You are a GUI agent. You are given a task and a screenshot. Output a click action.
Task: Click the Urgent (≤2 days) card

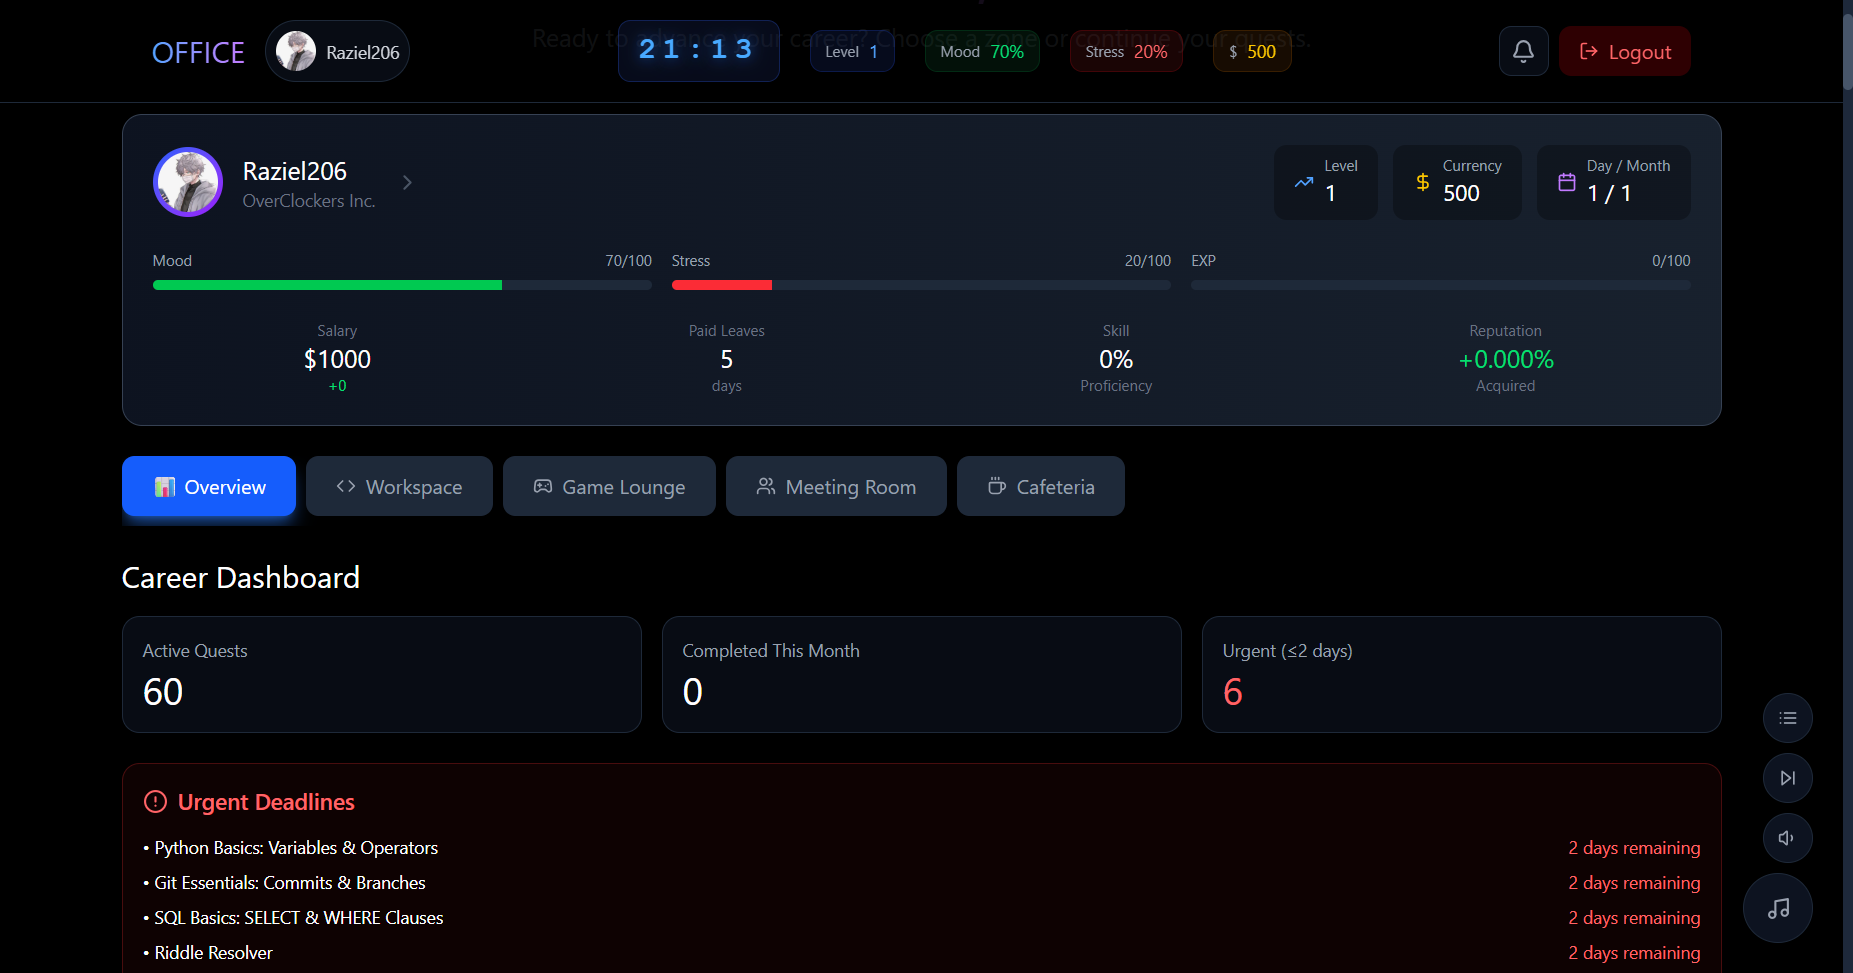pos(1462,674)
